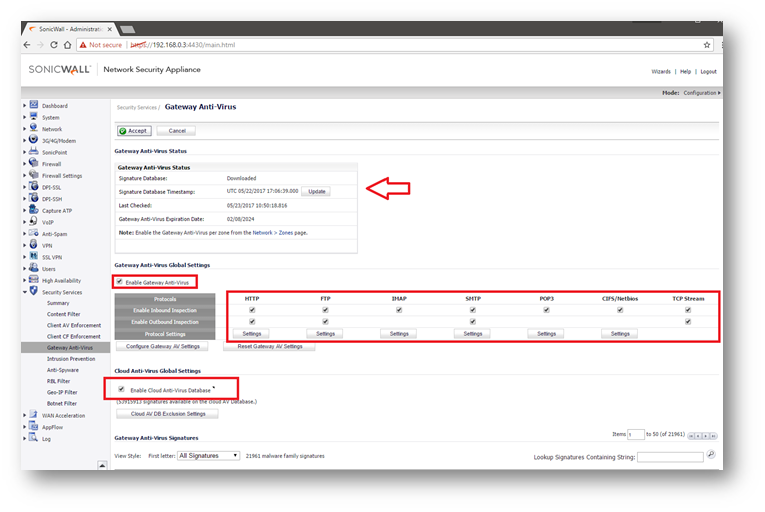Open Client AV Enforcement submenu item
Image resolution: width=765 pixels, height=512 pixels.
(74, 326)
